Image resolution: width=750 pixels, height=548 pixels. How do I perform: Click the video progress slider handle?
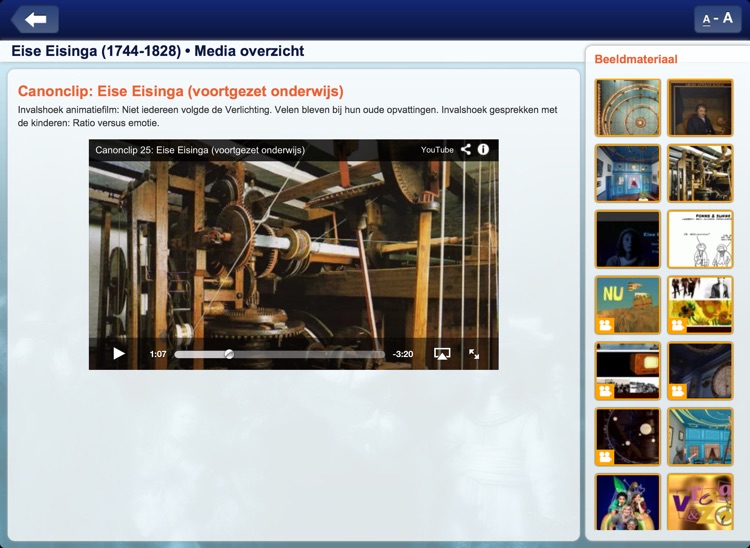coord(230,354)
